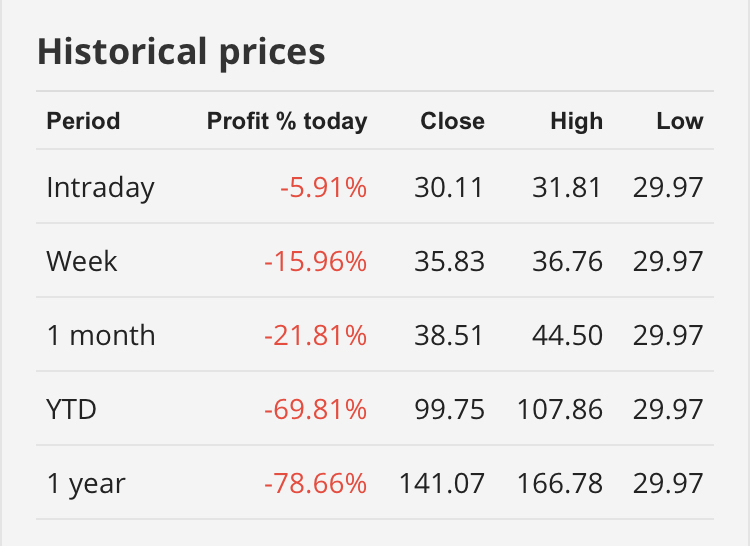Select the -15.96% weekly profit value
This screenshot has width=750, height=546.
click(315, 261)
